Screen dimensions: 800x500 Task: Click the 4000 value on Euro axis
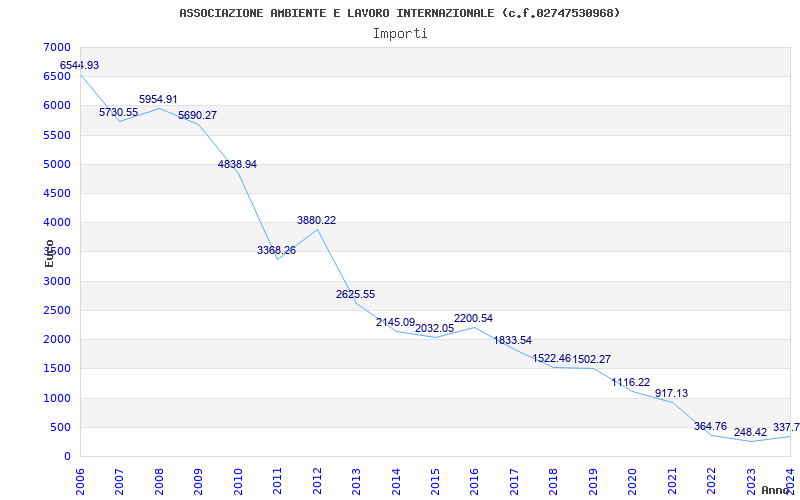click(58, 222)
